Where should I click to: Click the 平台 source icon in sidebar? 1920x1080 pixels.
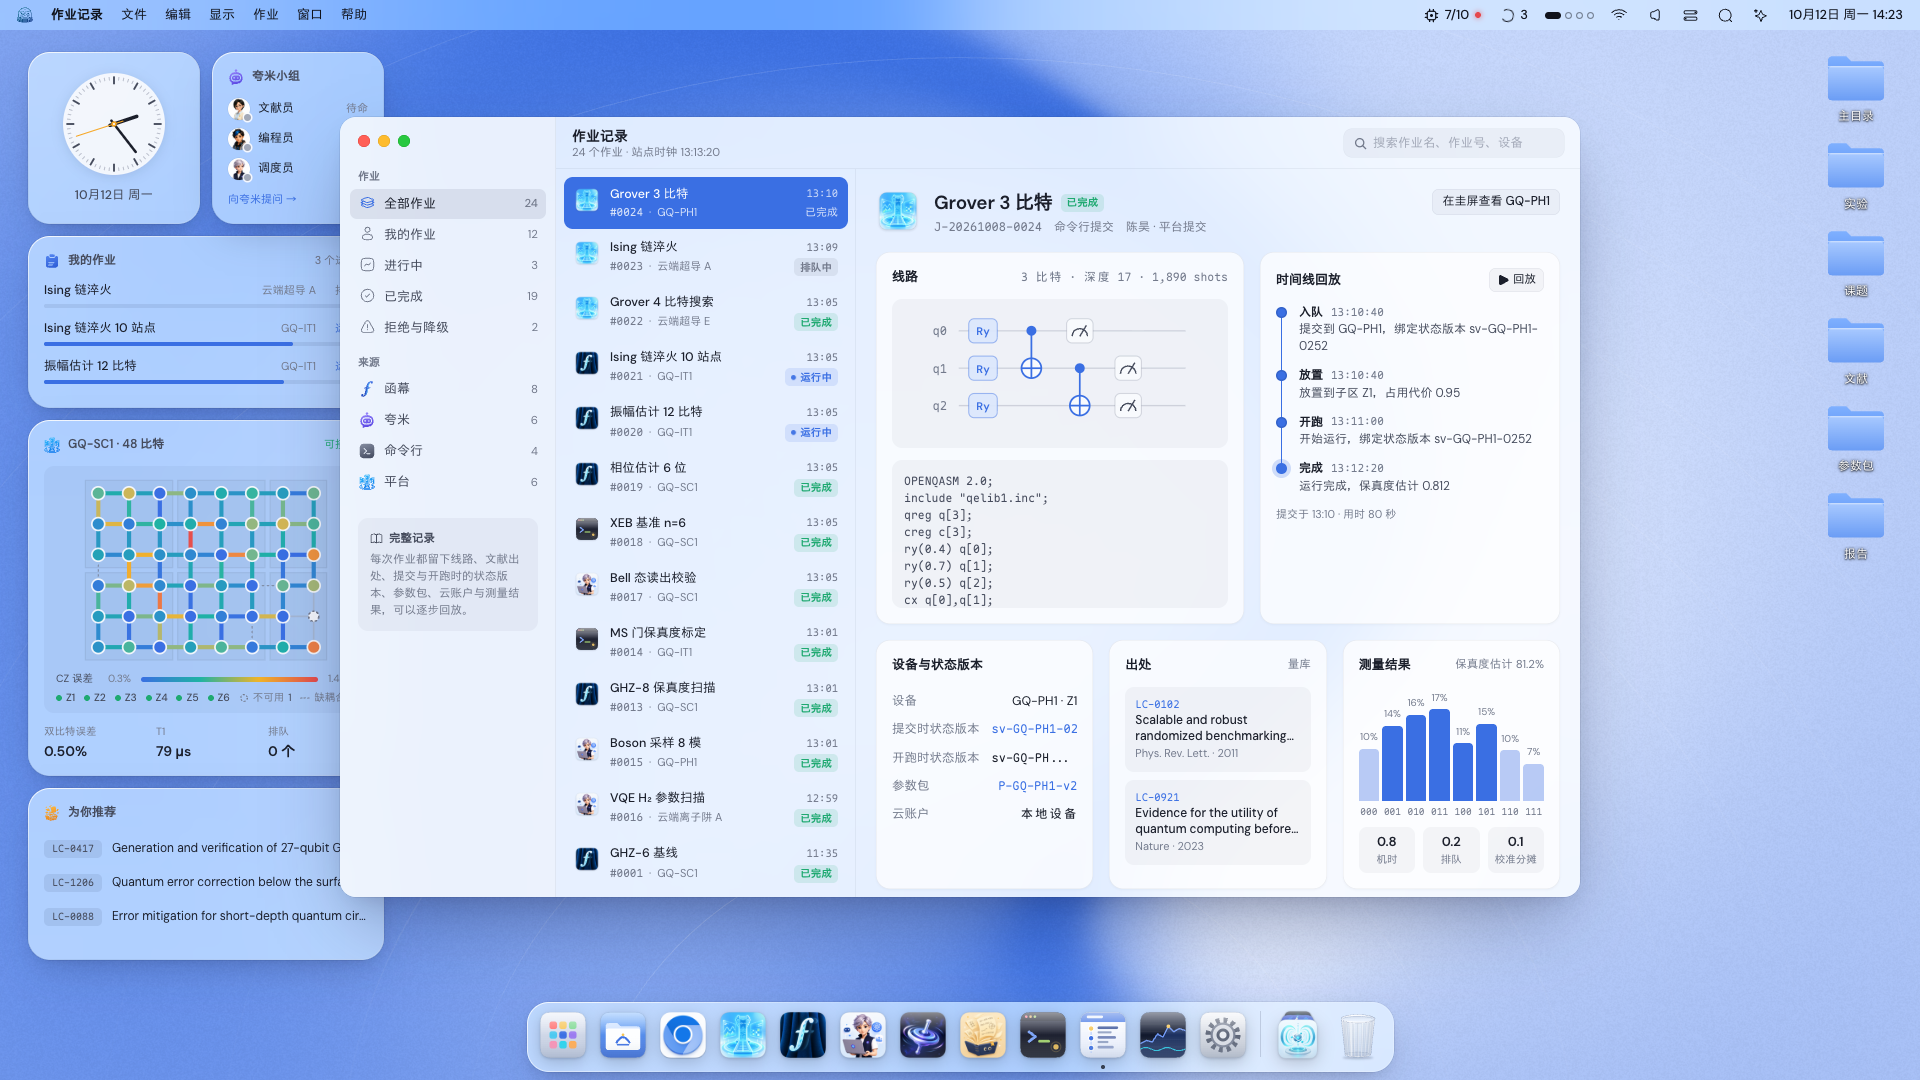[x=367, y=482]
